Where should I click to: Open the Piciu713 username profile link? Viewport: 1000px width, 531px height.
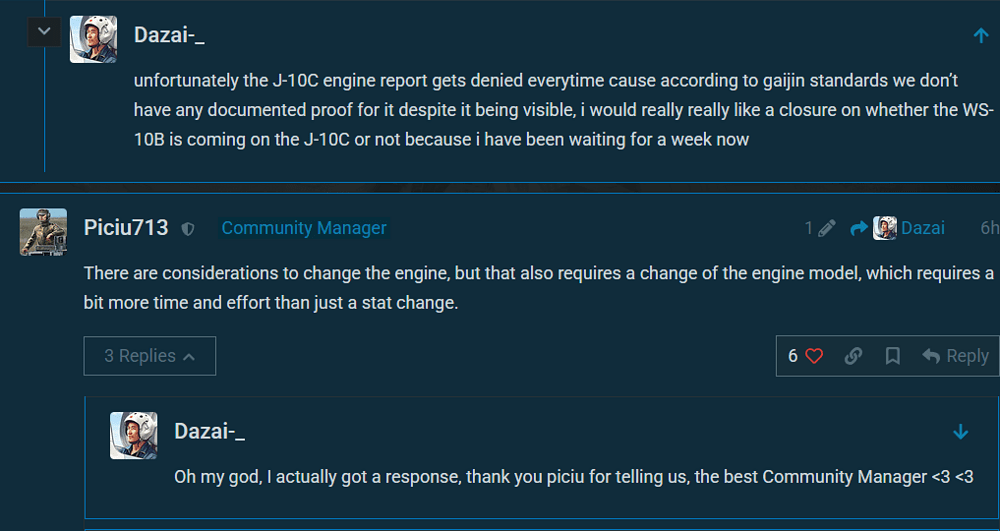pyautogui.click(x=126, y=228)
